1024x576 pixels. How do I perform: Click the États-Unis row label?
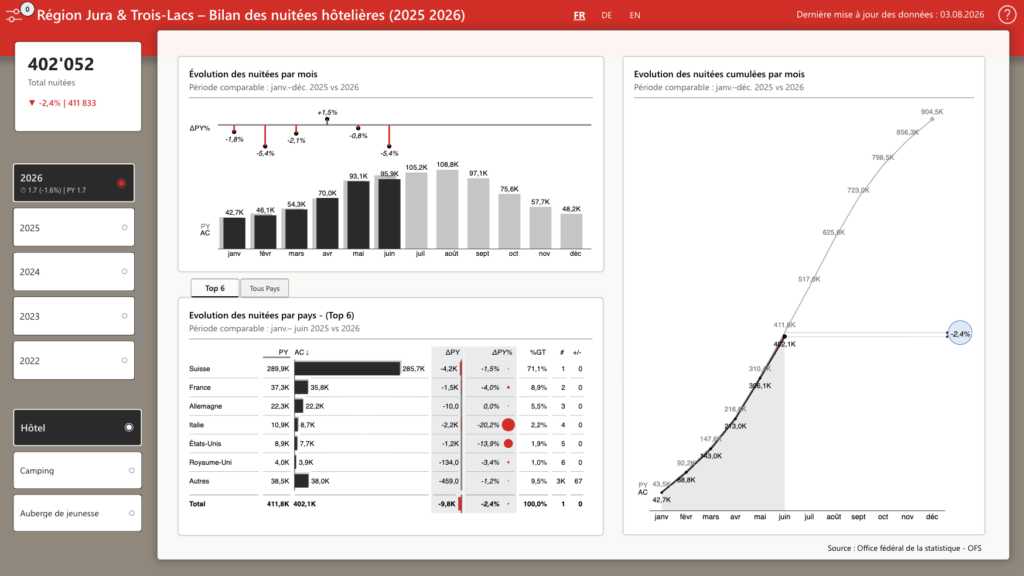pos(205,443)
